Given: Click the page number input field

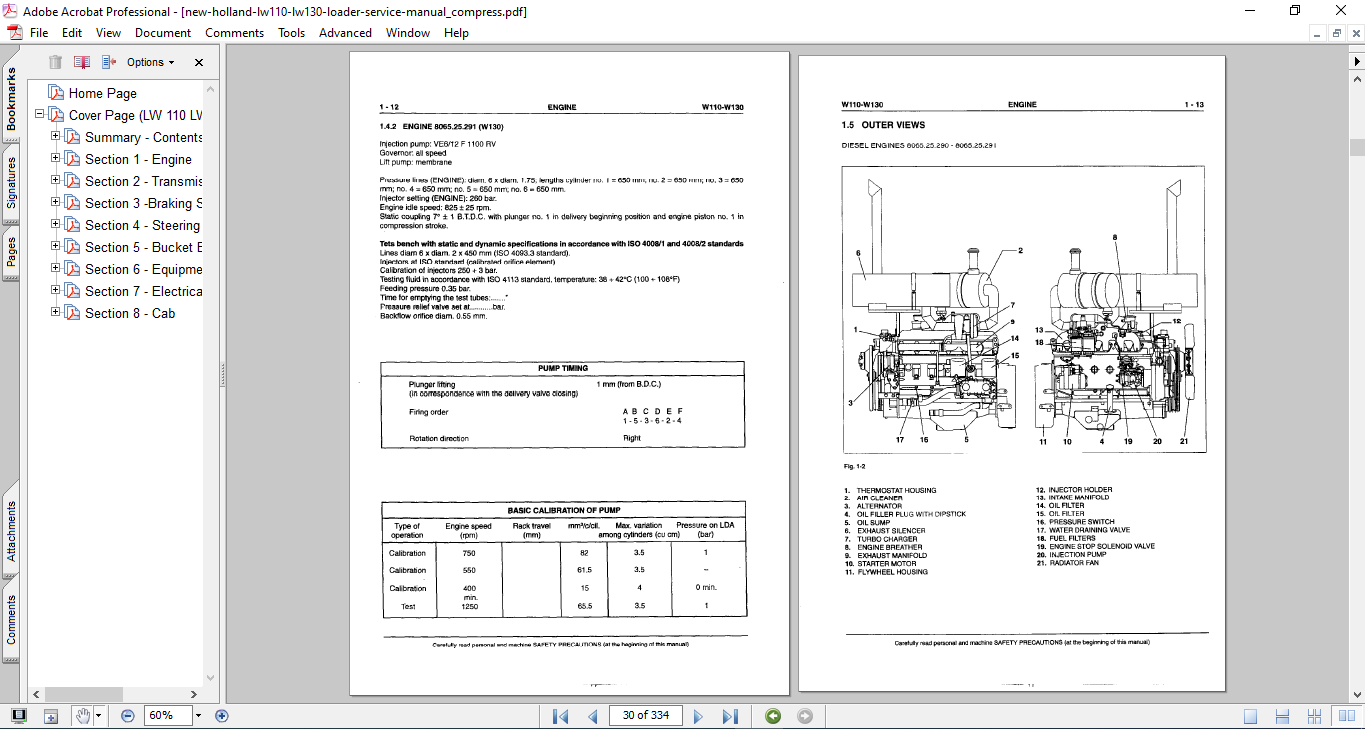Looking at the screenshot, I should coord(645,715).
